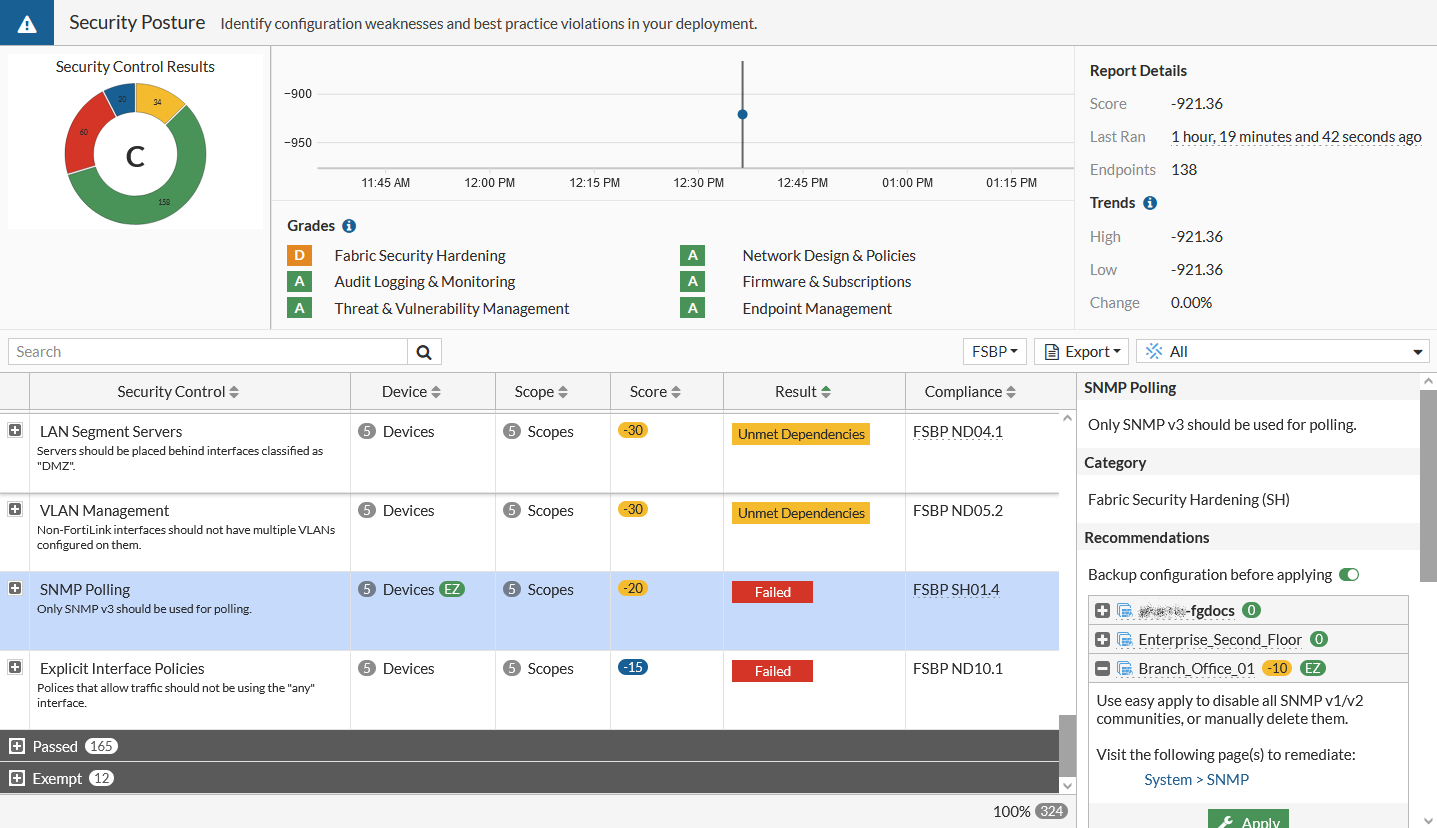The height and width of the screenshot is (828, 1437).
Task: Open the System > SNMP remediation link
Action: click(x=1196, y=779)
